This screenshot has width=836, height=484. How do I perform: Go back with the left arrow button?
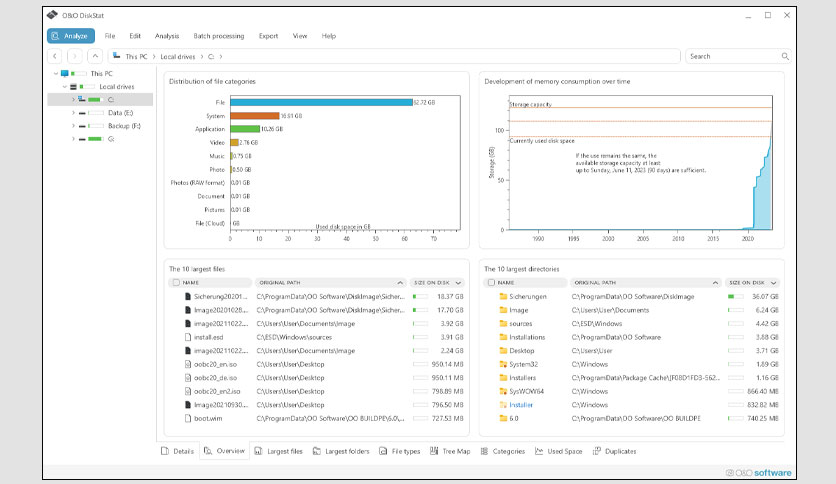pyautogui.click(x=54, y=56)
